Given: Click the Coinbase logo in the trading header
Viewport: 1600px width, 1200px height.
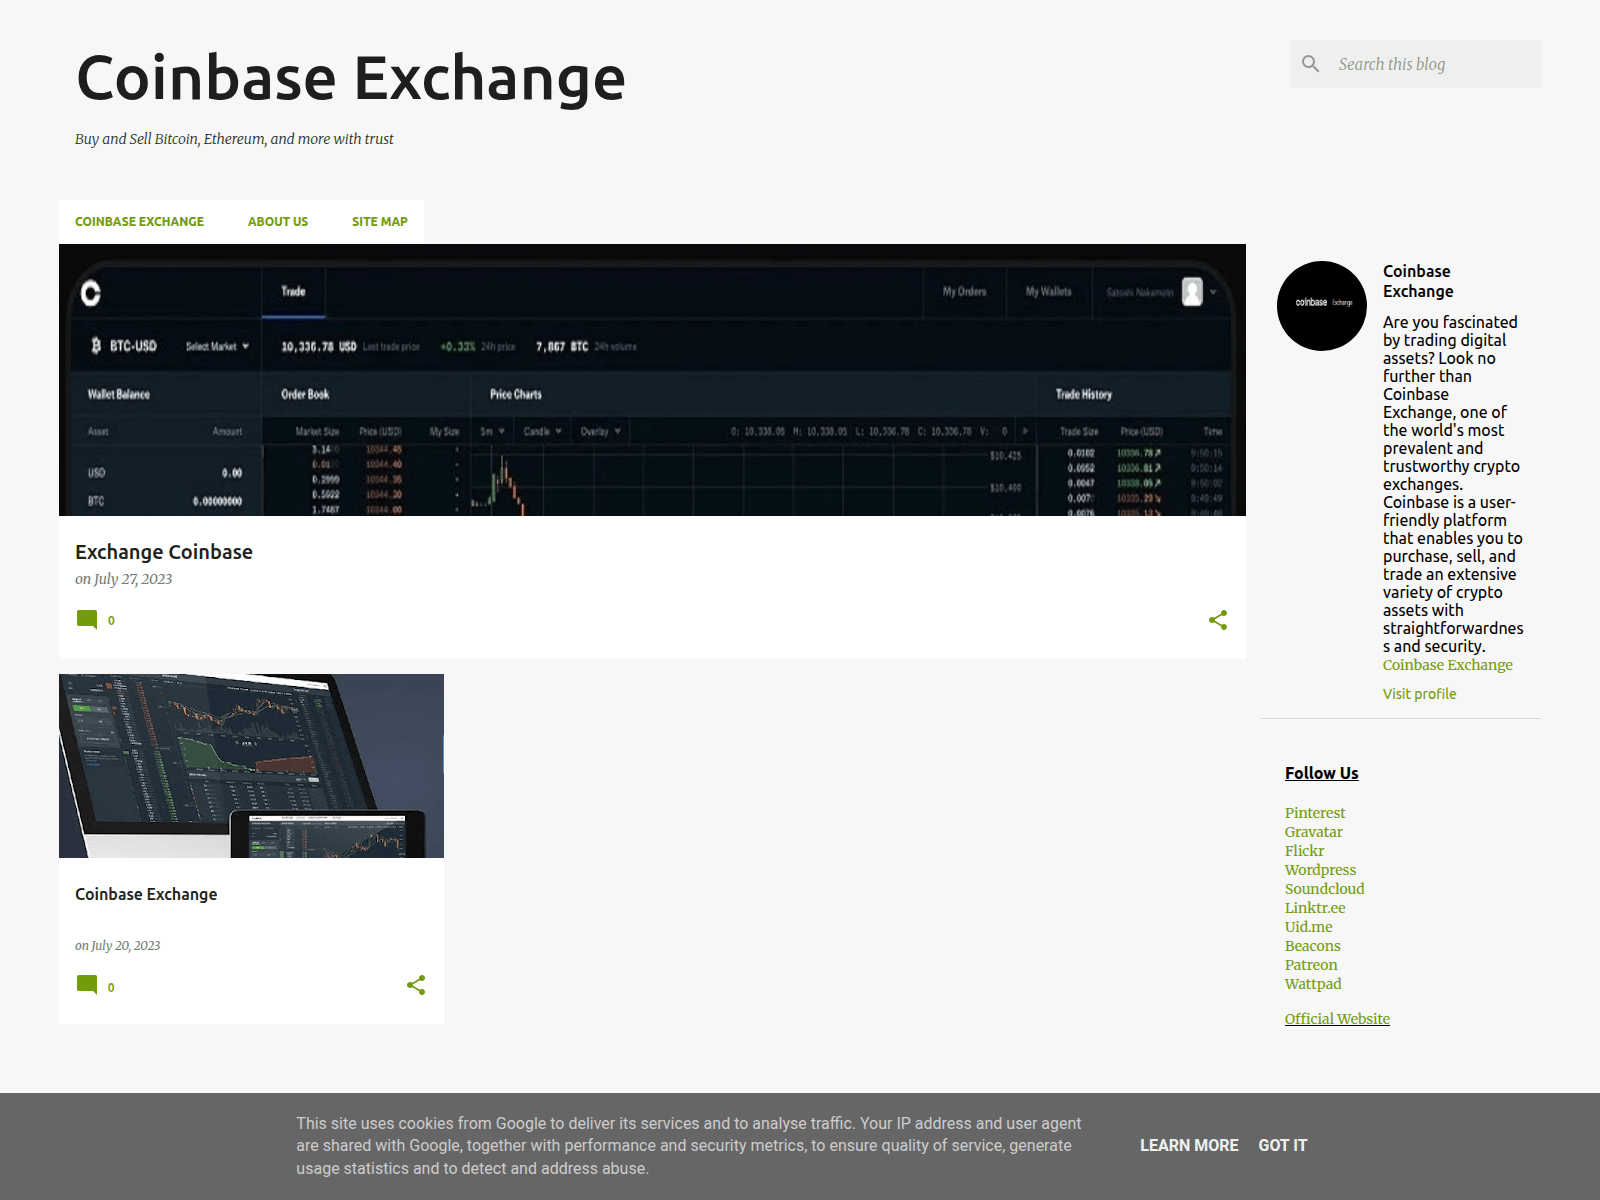Looking at the screenshot, I should click(90, 292).
